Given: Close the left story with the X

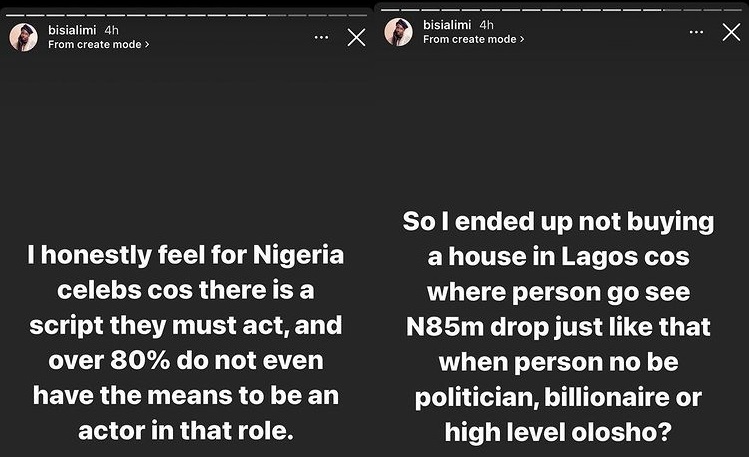Looking at the screenshot, I should tap(356, 38).
